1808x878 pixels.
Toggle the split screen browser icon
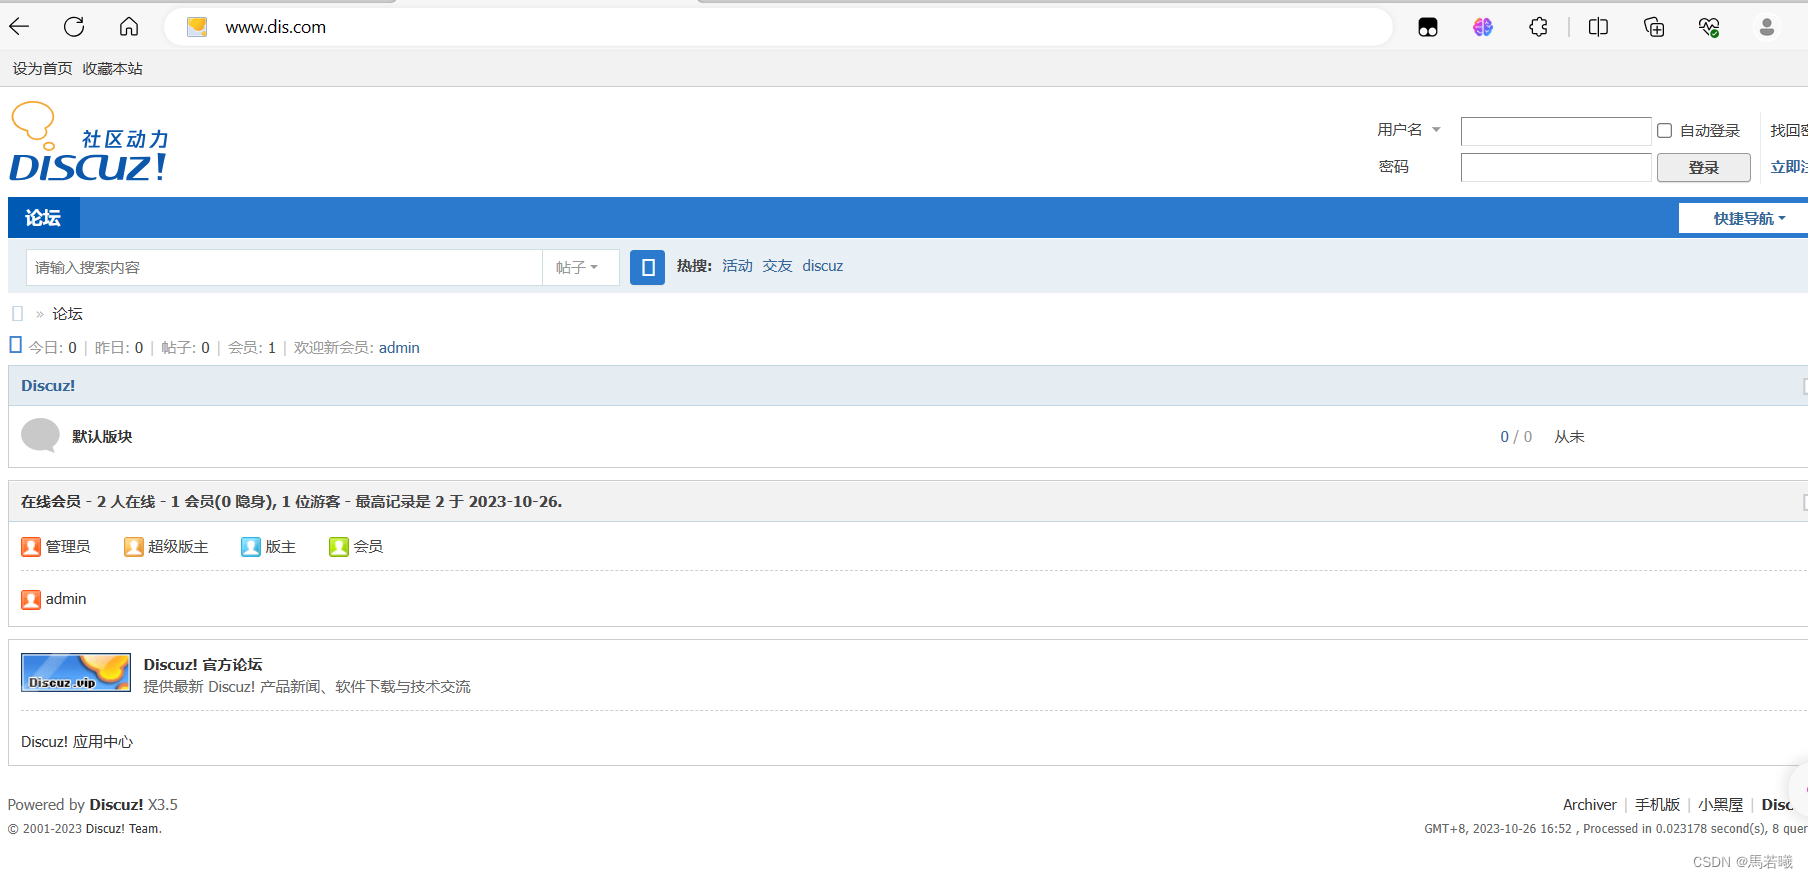click(x=1598, y=27)
